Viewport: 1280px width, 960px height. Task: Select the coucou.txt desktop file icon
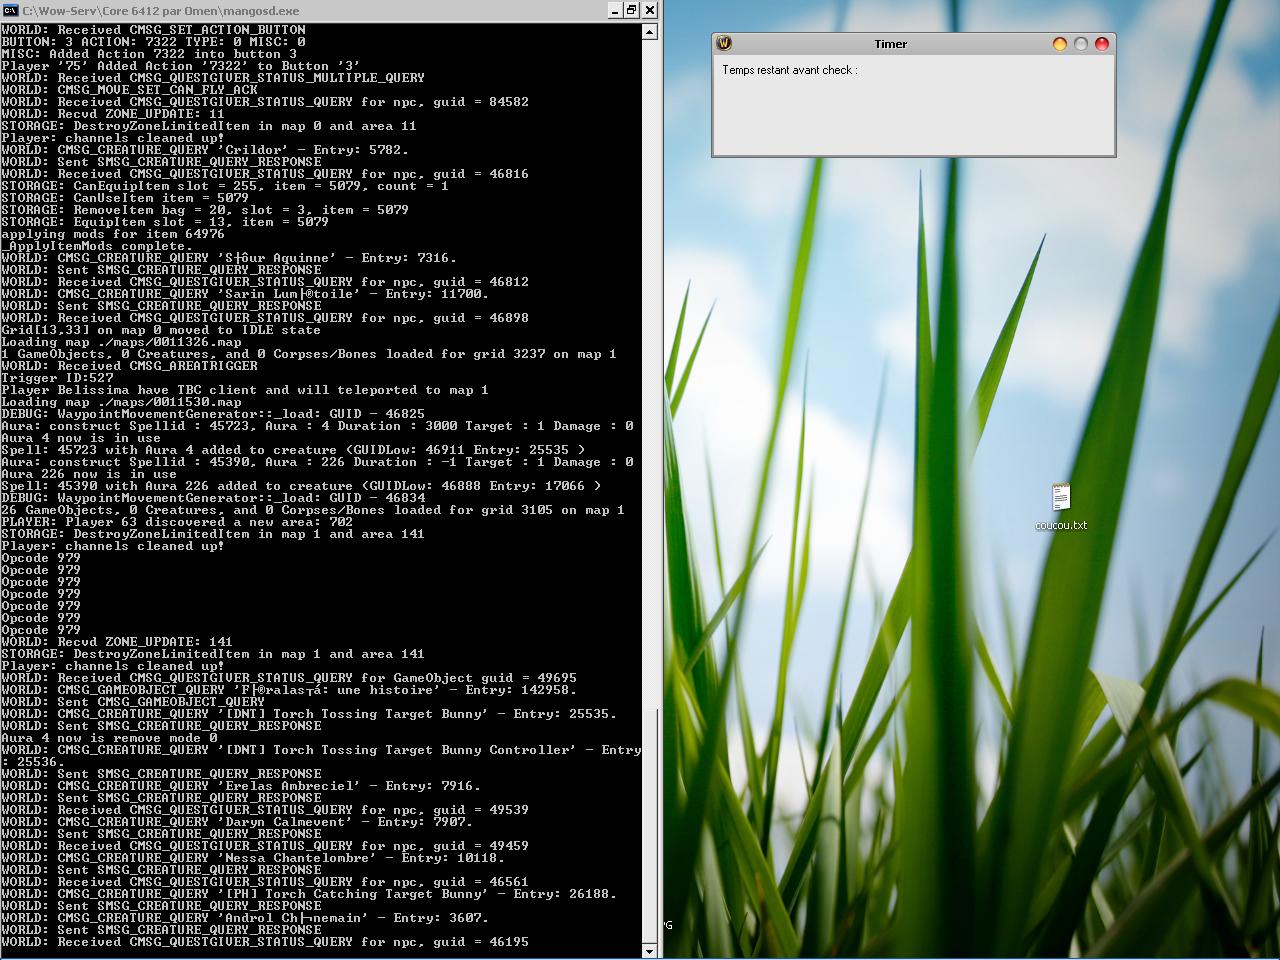coord(1061,498)
